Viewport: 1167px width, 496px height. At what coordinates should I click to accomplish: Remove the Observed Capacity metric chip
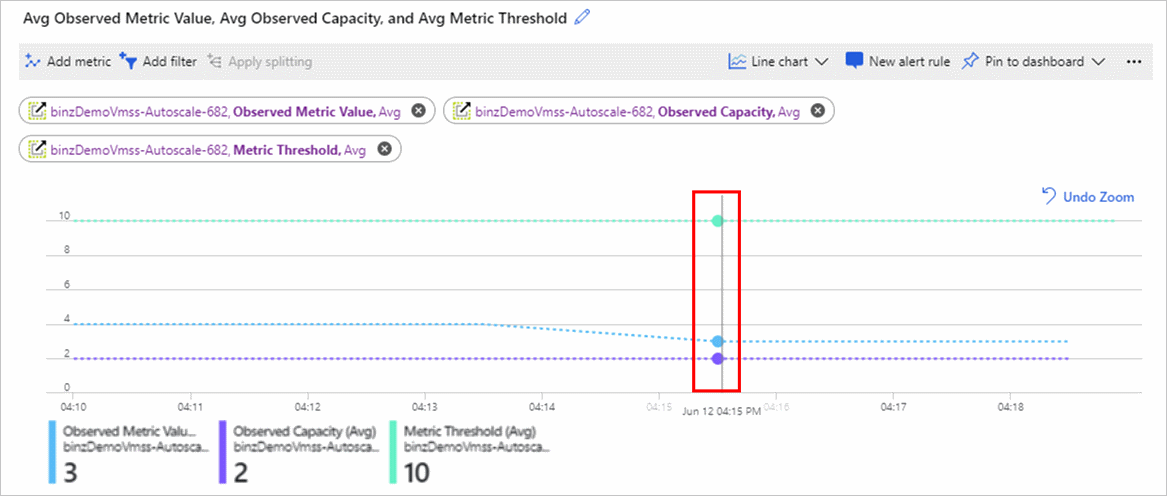point(817,111)
